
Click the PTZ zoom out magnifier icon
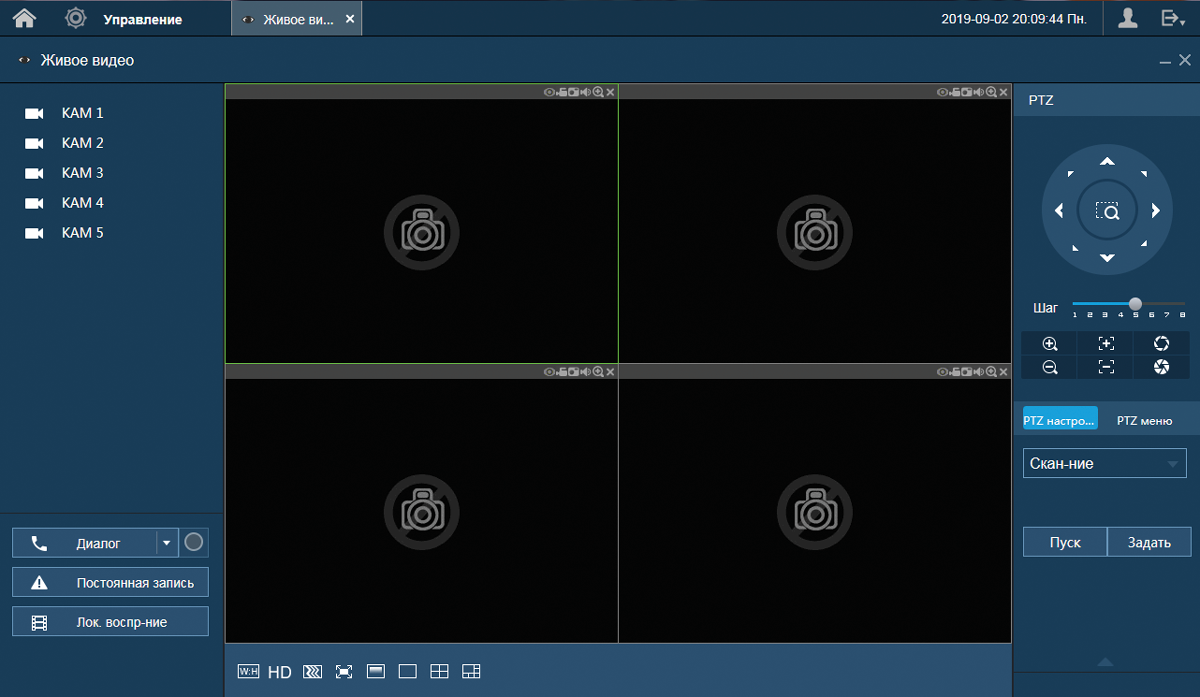[x=1050, y=367]
